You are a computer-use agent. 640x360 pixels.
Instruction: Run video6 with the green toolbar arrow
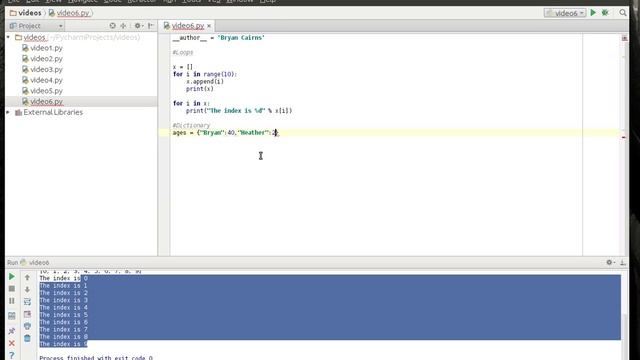593,13
